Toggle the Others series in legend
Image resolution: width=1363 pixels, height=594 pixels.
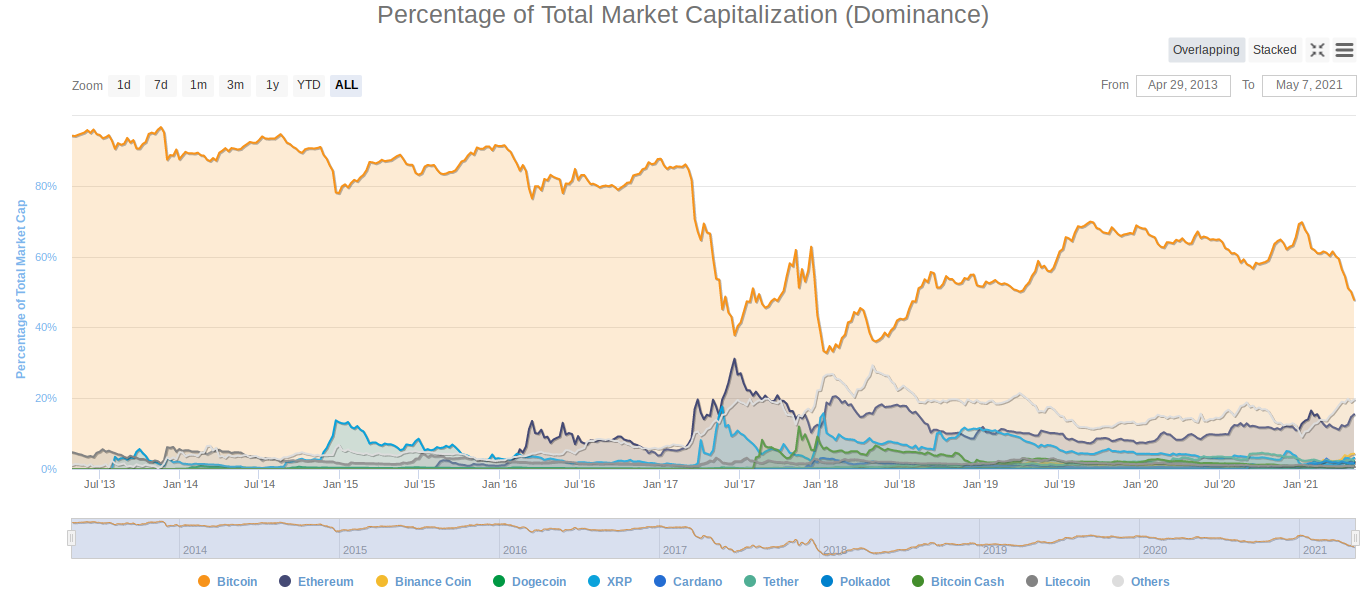coord(1150,581)
